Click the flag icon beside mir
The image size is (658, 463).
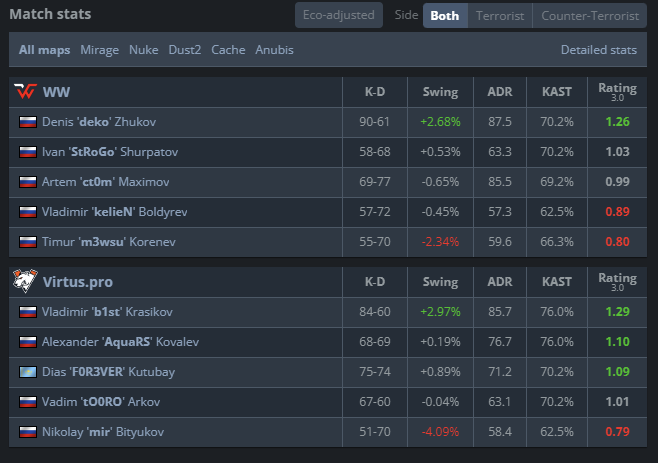28,432
